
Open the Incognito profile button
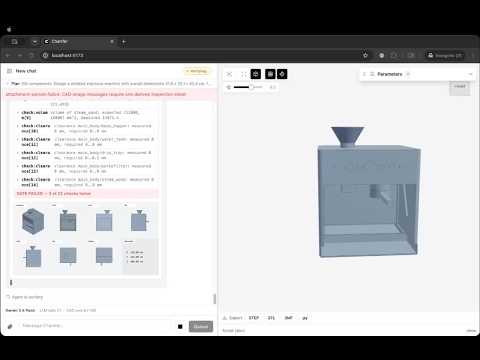445,55
